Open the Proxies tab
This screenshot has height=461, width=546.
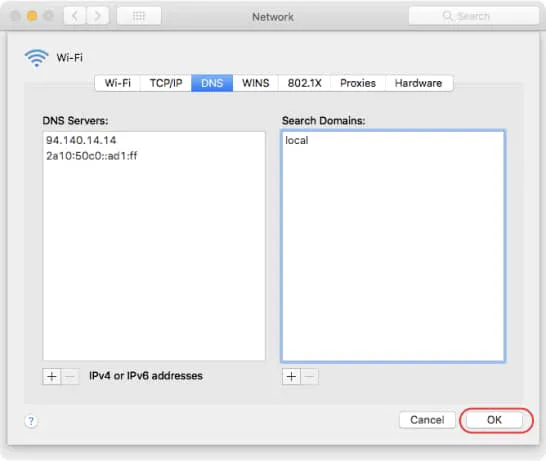pyautogui.click(x=358, y=83)
